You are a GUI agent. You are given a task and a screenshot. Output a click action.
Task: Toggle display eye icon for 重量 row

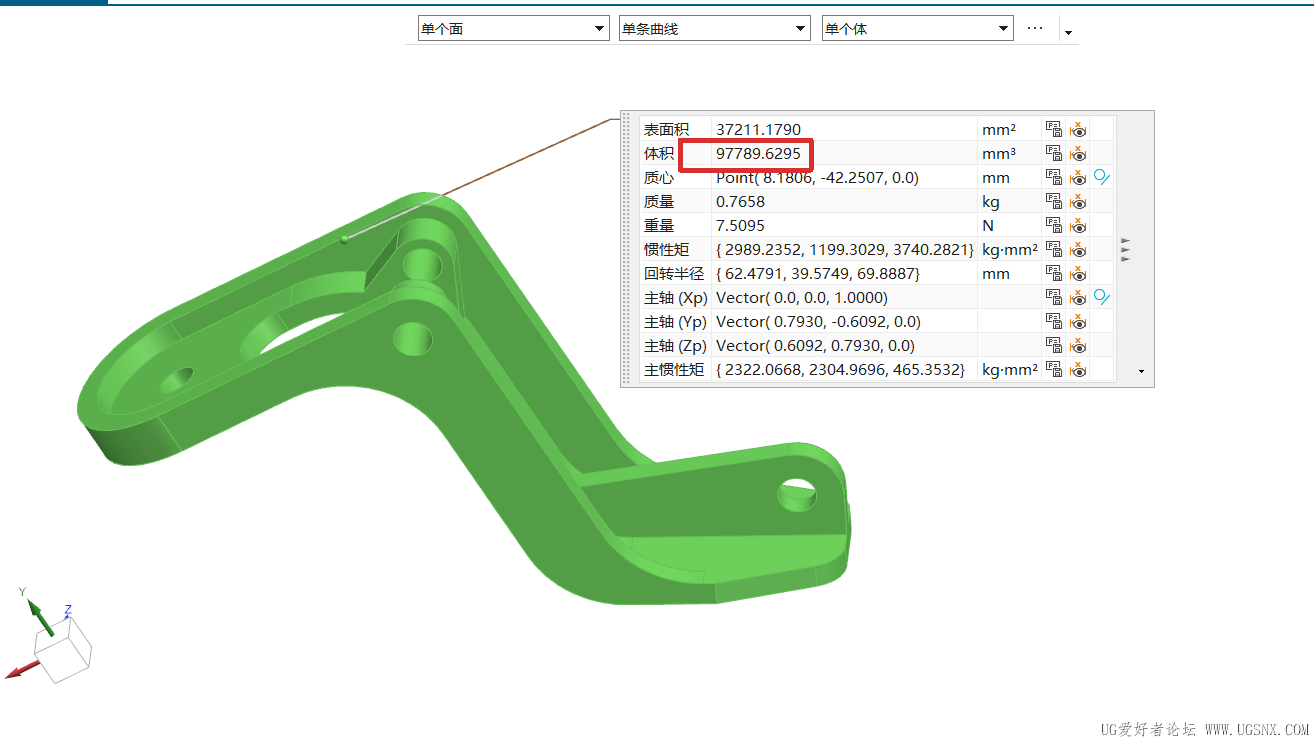click(x=1078, y=225)
